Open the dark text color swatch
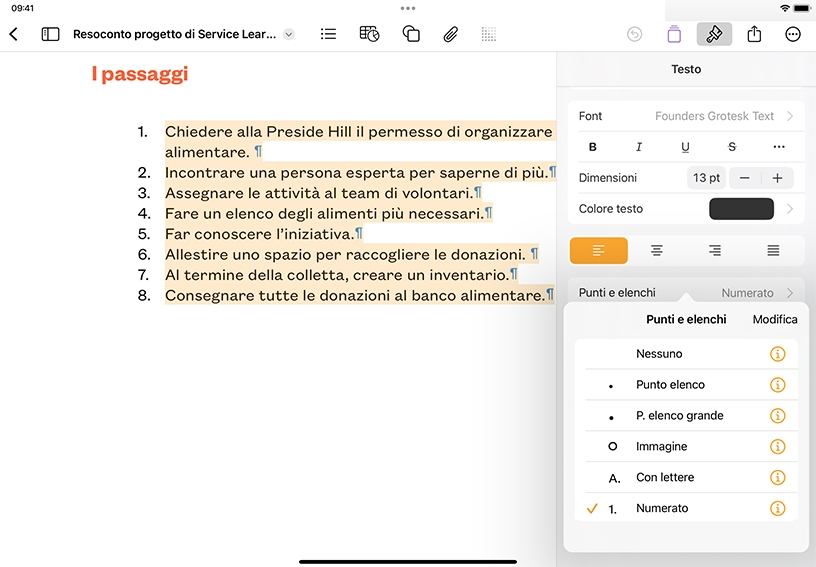This screenshot has height=567, width=816. point(741,209)
